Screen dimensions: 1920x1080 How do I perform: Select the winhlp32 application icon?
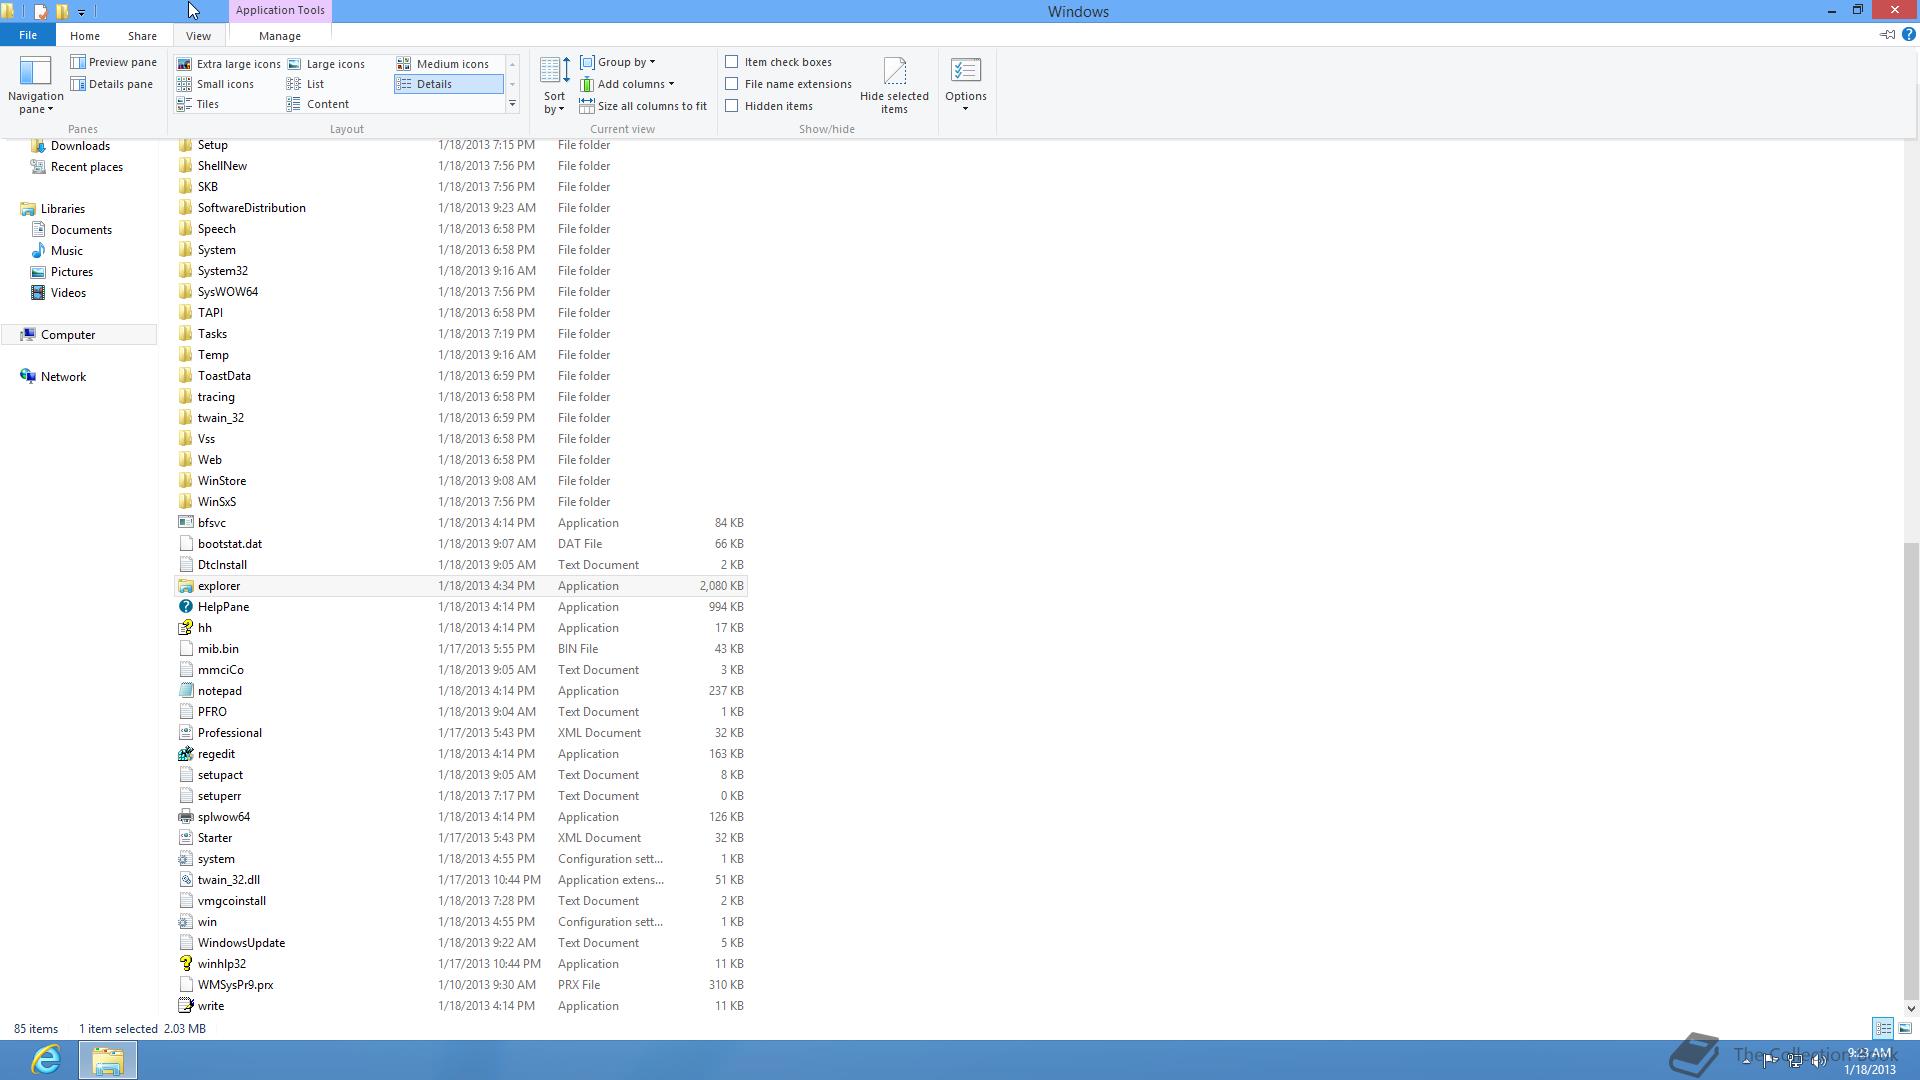coord(186,964)
